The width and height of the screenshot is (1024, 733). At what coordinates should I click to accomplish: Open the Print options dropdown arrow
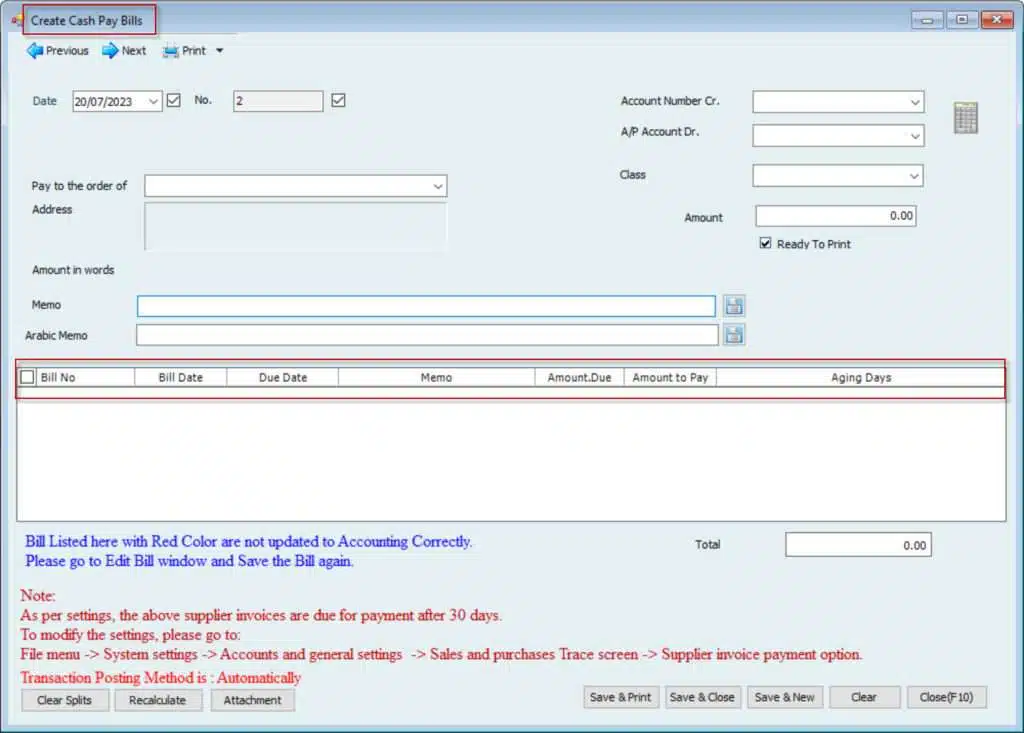coord(220,51)
